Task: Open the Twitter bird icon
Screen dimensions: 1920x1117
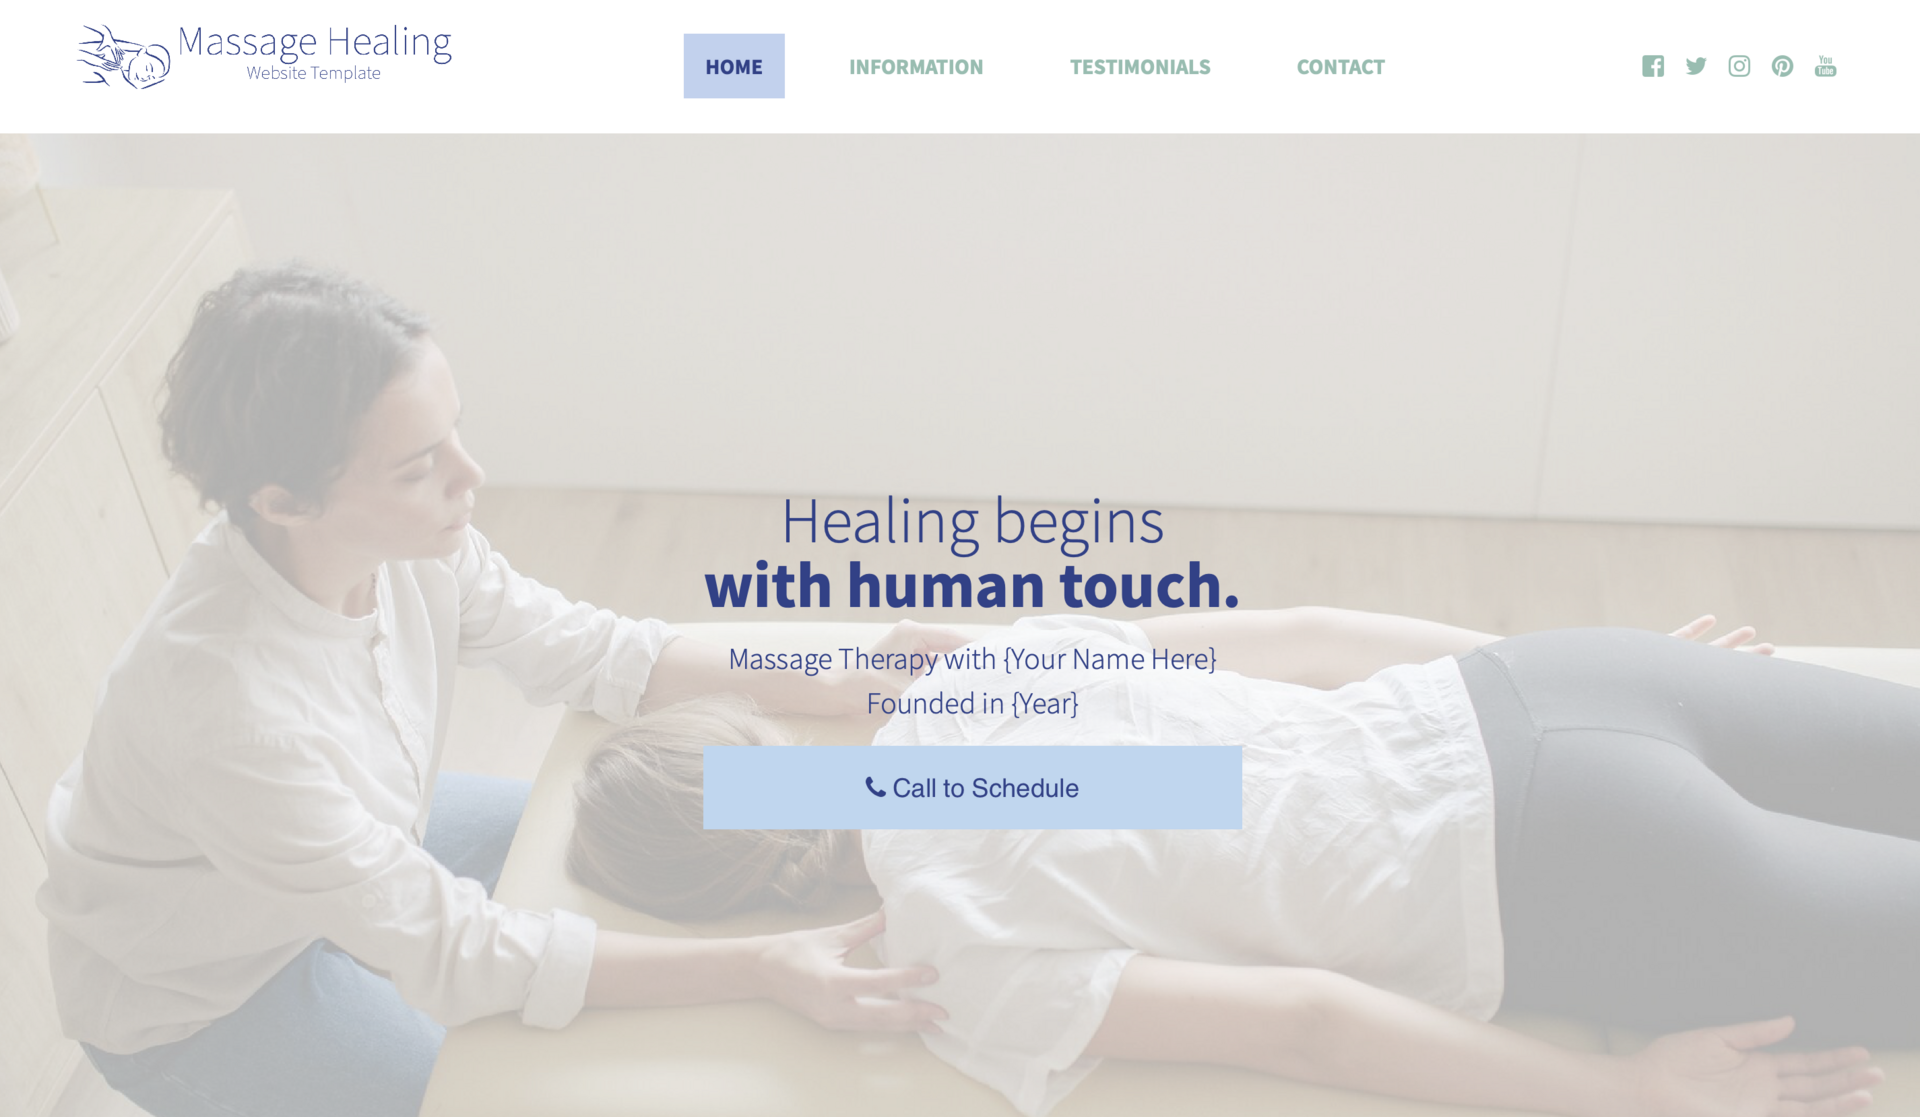Action: point(1696,66)
